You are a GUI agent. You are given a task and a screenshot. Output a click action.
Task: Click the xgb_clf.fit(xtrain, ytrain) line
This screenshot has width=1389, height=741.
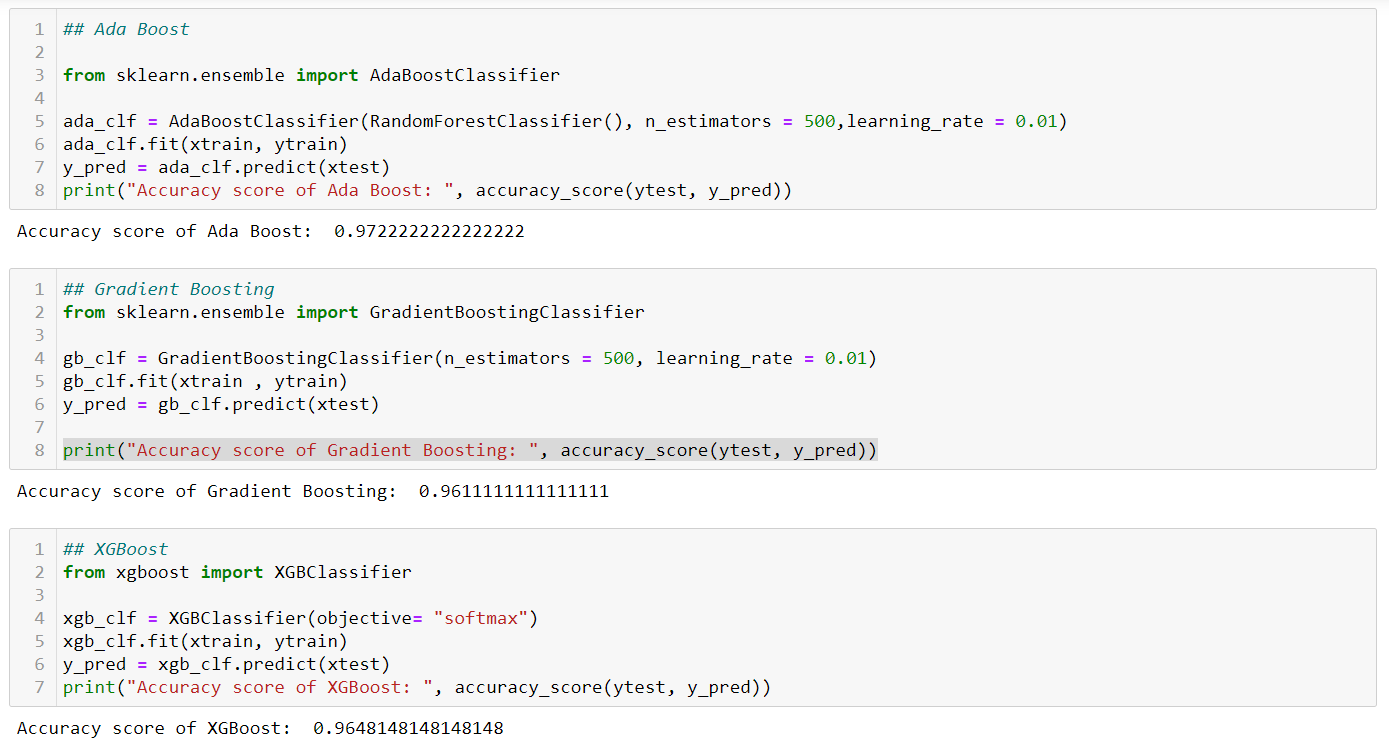coord(205,641)
